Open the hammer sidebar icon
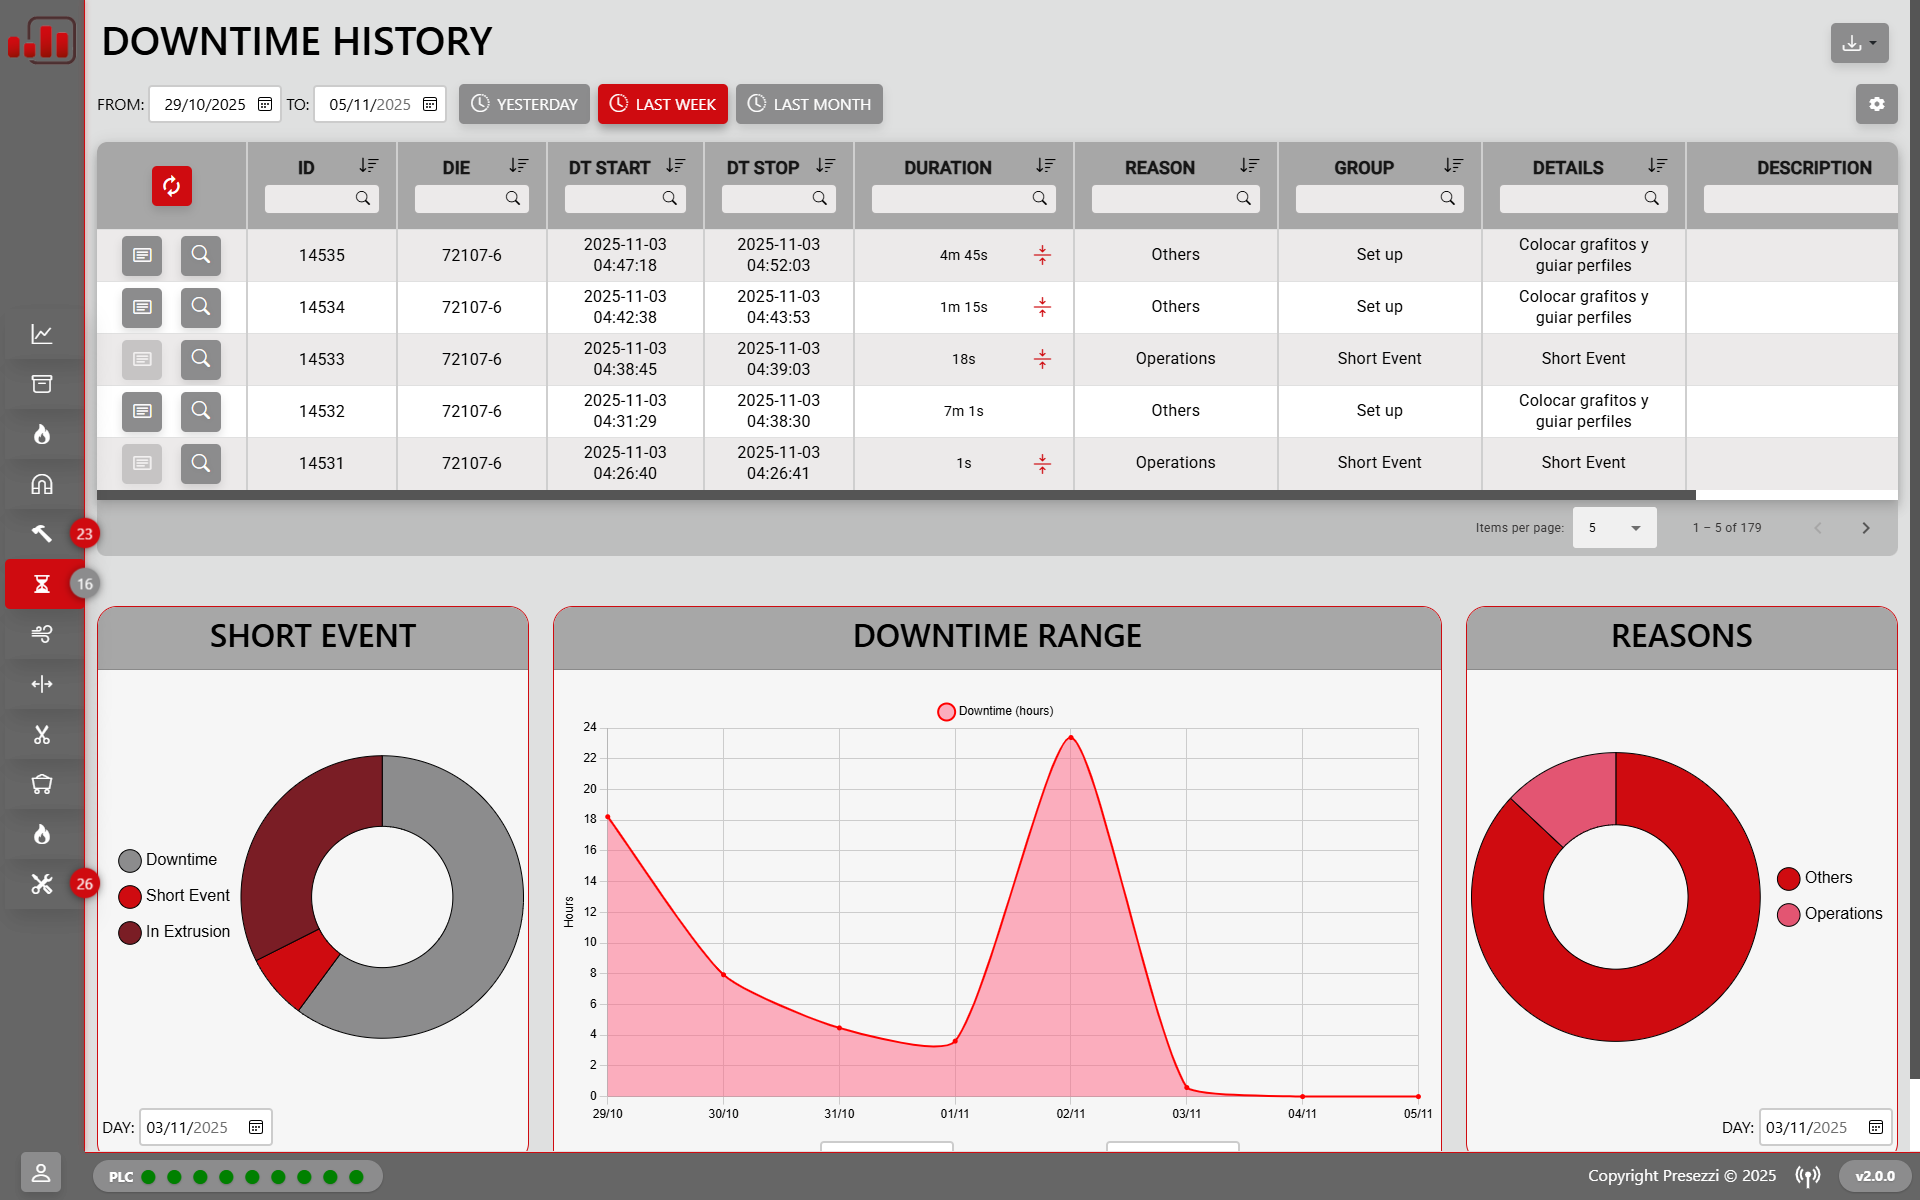 [x=42, y=533]
